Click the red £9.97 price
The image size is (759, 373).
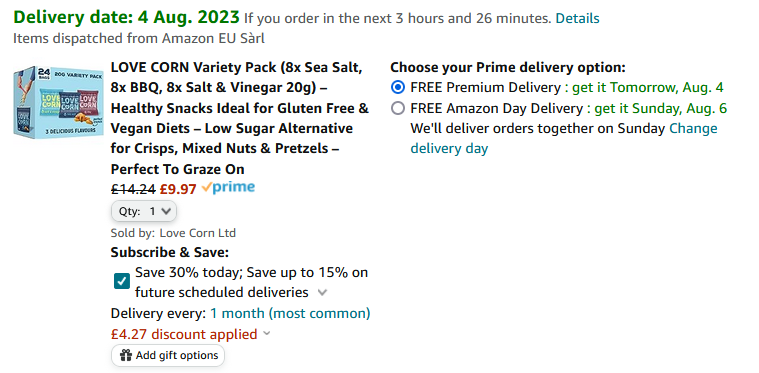point(178,189)
